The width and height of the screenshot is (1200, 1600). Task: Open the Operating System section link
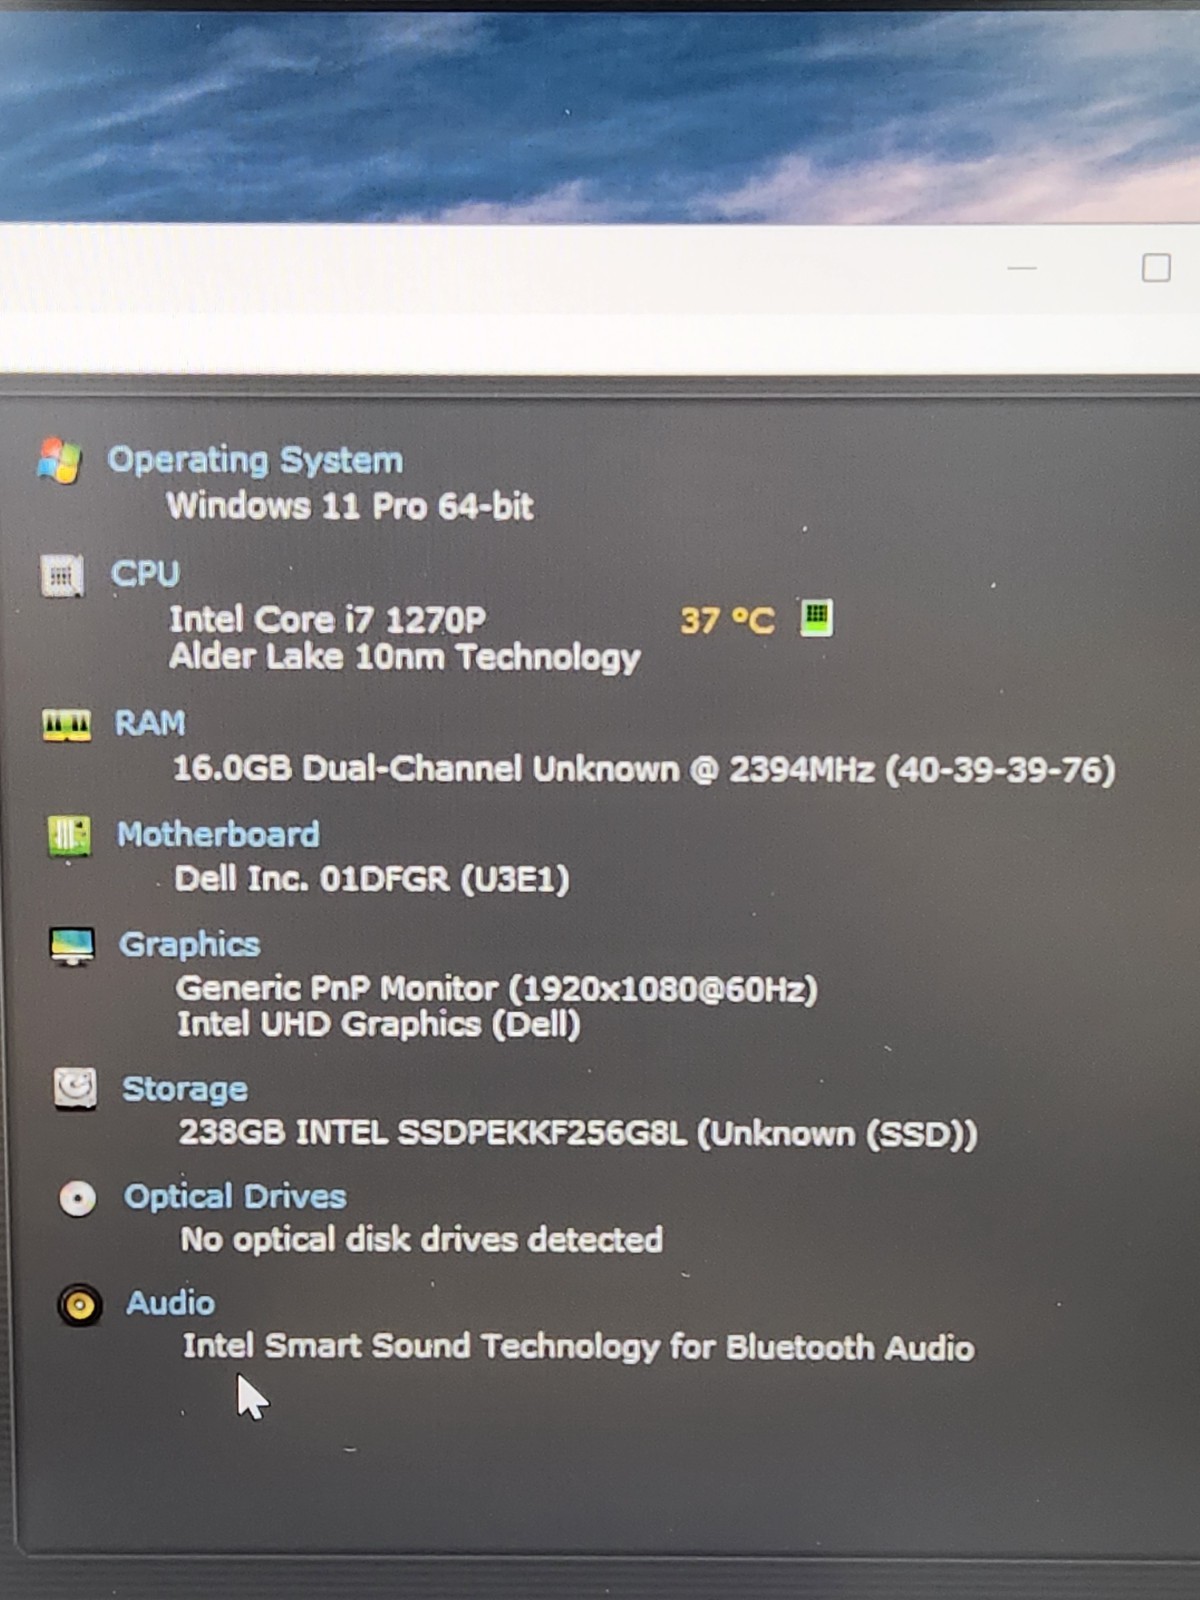[x=255, y=461]
